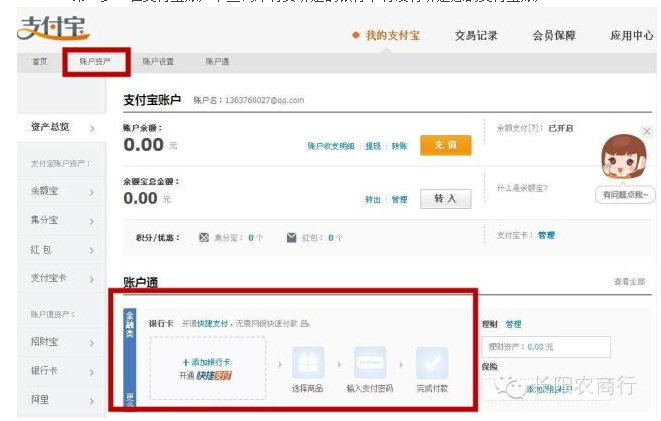Click the 金融类 vertical tab
This screenshot has height=421, width=661.
(129, 324)
